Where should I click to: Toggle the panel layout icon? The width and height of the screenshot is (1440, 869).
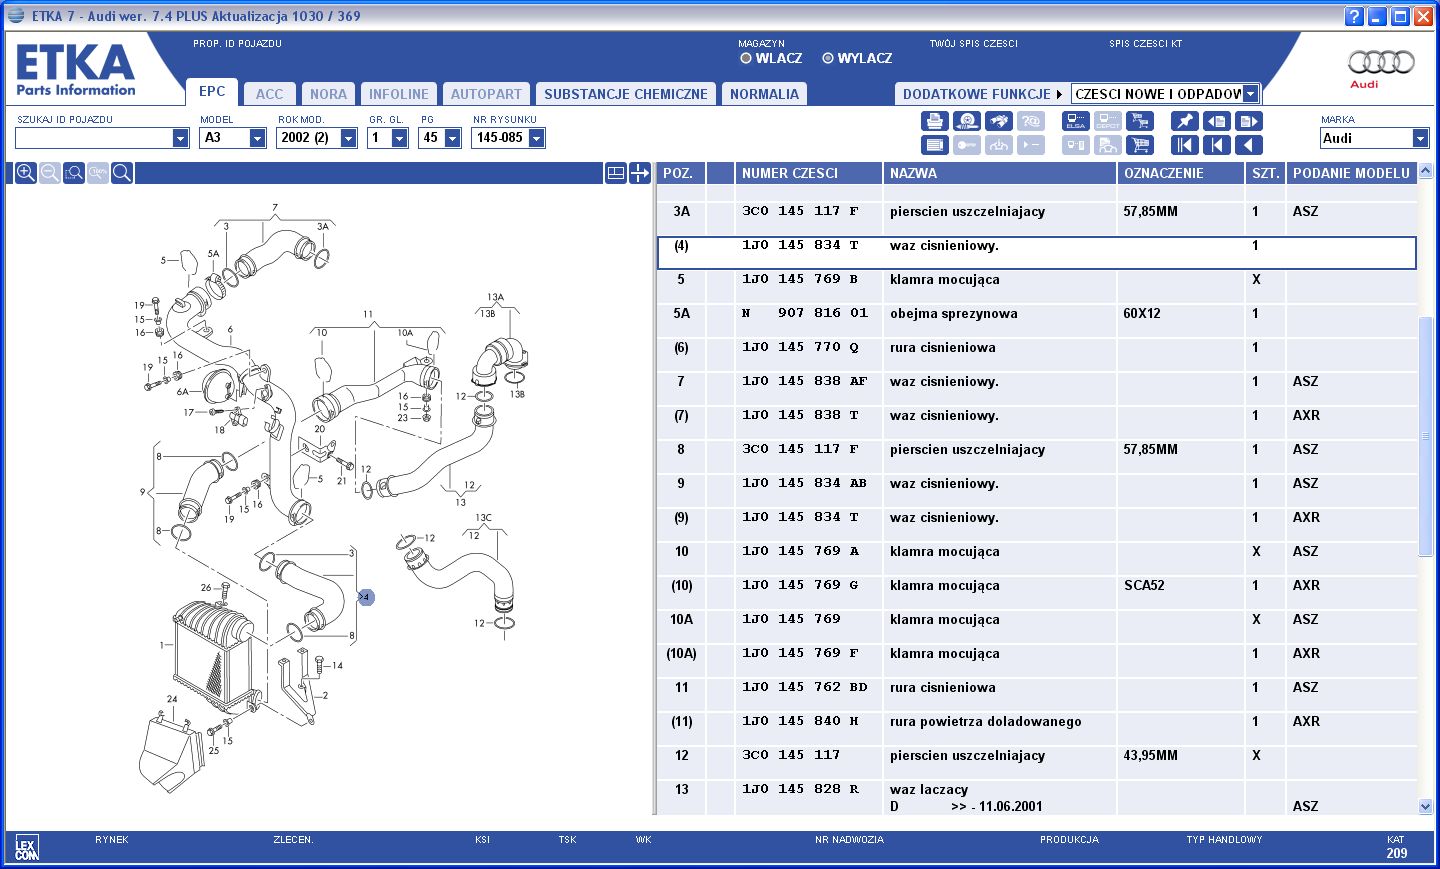point(616,173)
